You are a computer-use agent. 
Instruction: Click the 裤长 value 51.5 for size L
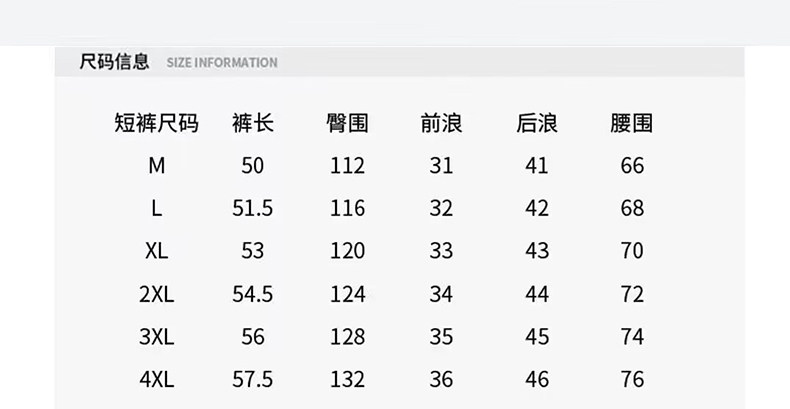pyautogui.click(x=252, y=209)
